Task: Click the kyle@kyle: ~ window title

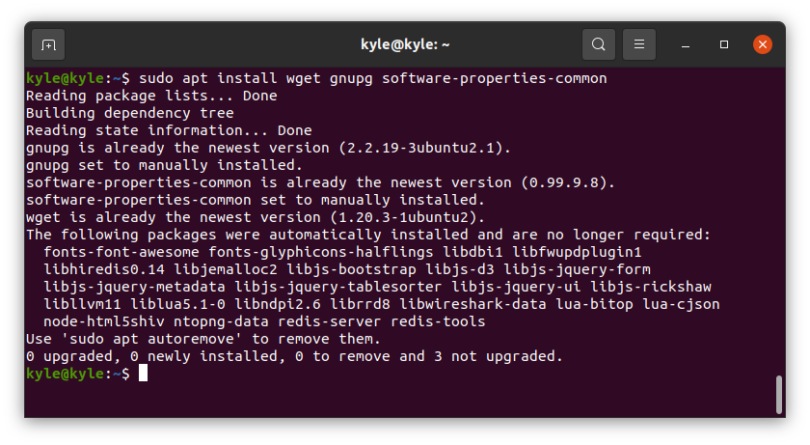Action: click(x=405, y=44)
